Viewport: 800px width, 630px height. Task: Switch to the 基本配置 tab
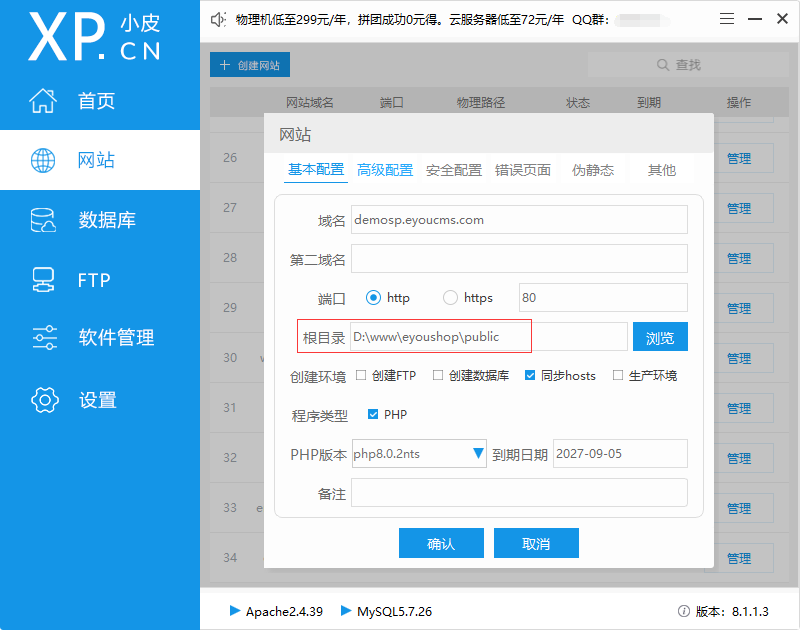point(316,169)
